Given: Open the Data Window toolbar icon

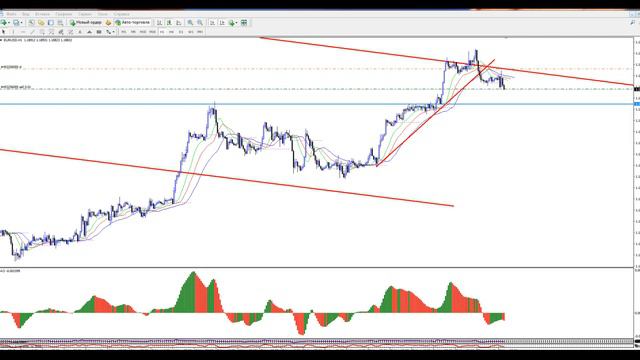Looking at the screenshot, I should (x=41, y=23).
